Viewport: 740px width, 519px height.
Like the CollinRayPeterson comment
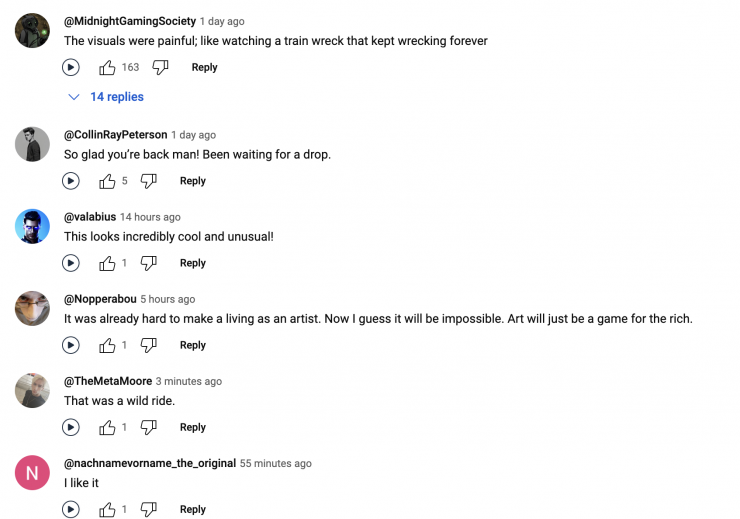pyautogui.click(x=108, y=181)
